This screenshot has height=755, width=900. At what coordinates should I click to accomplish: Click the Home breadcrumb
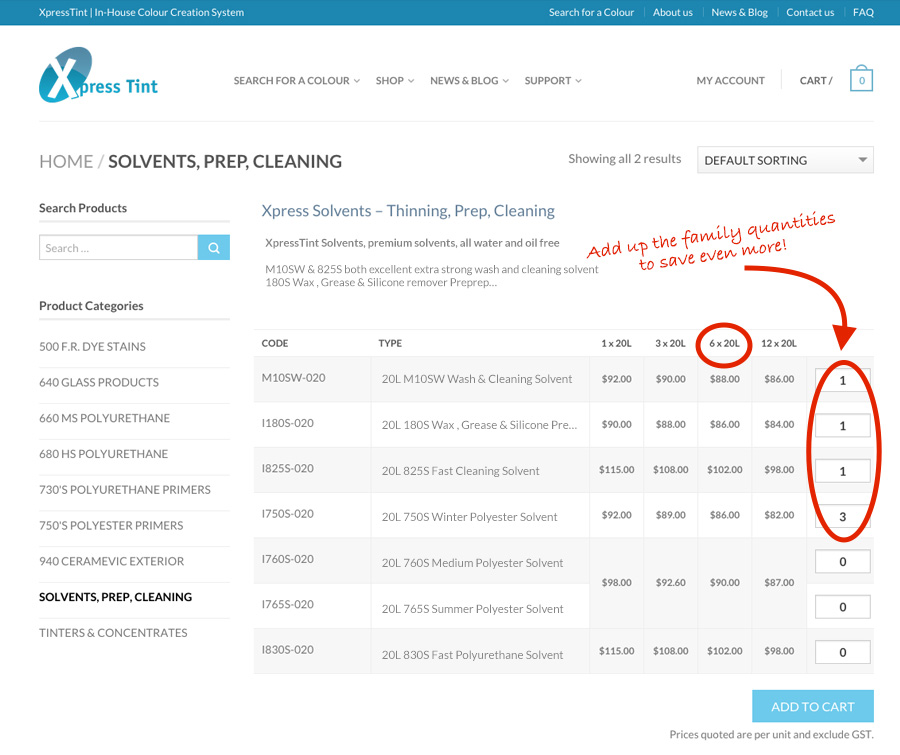(66, 162)
